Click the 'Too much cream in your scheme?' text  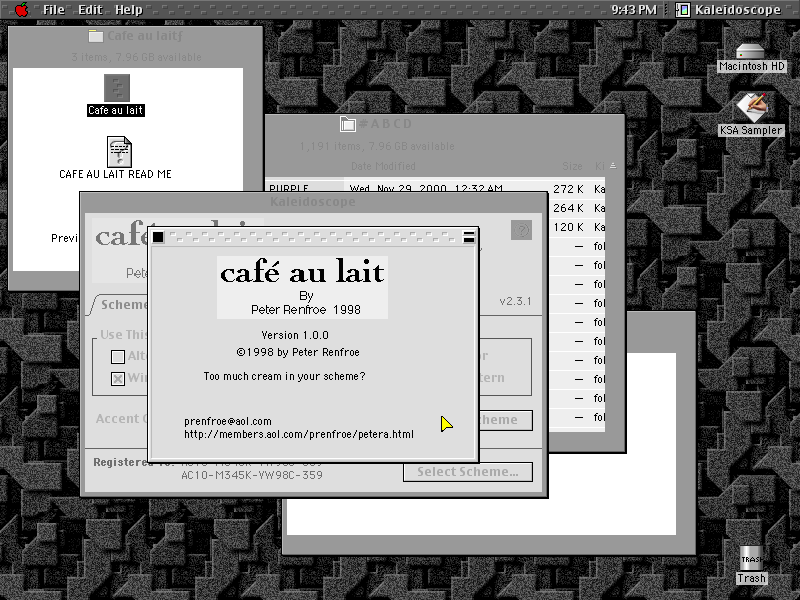coord(284,377)
